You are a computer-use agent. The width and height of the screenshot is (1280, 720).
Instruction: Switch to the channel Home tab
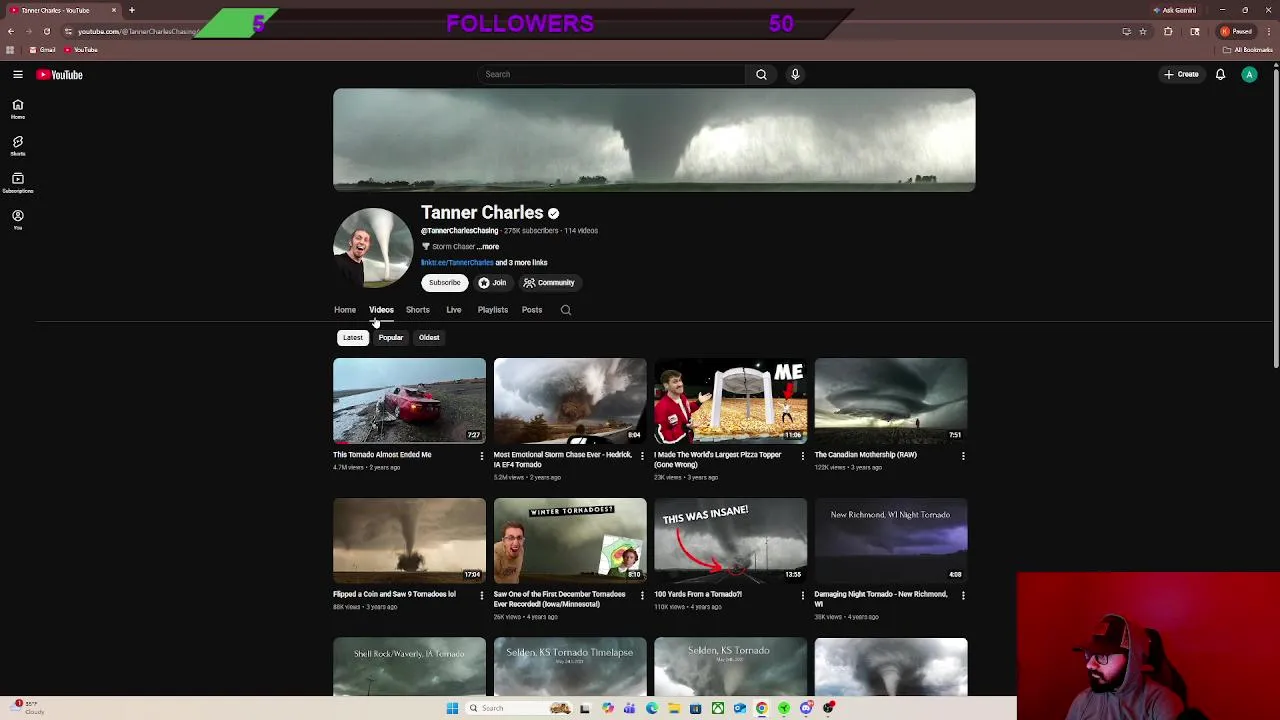click(x=345, y=310)
